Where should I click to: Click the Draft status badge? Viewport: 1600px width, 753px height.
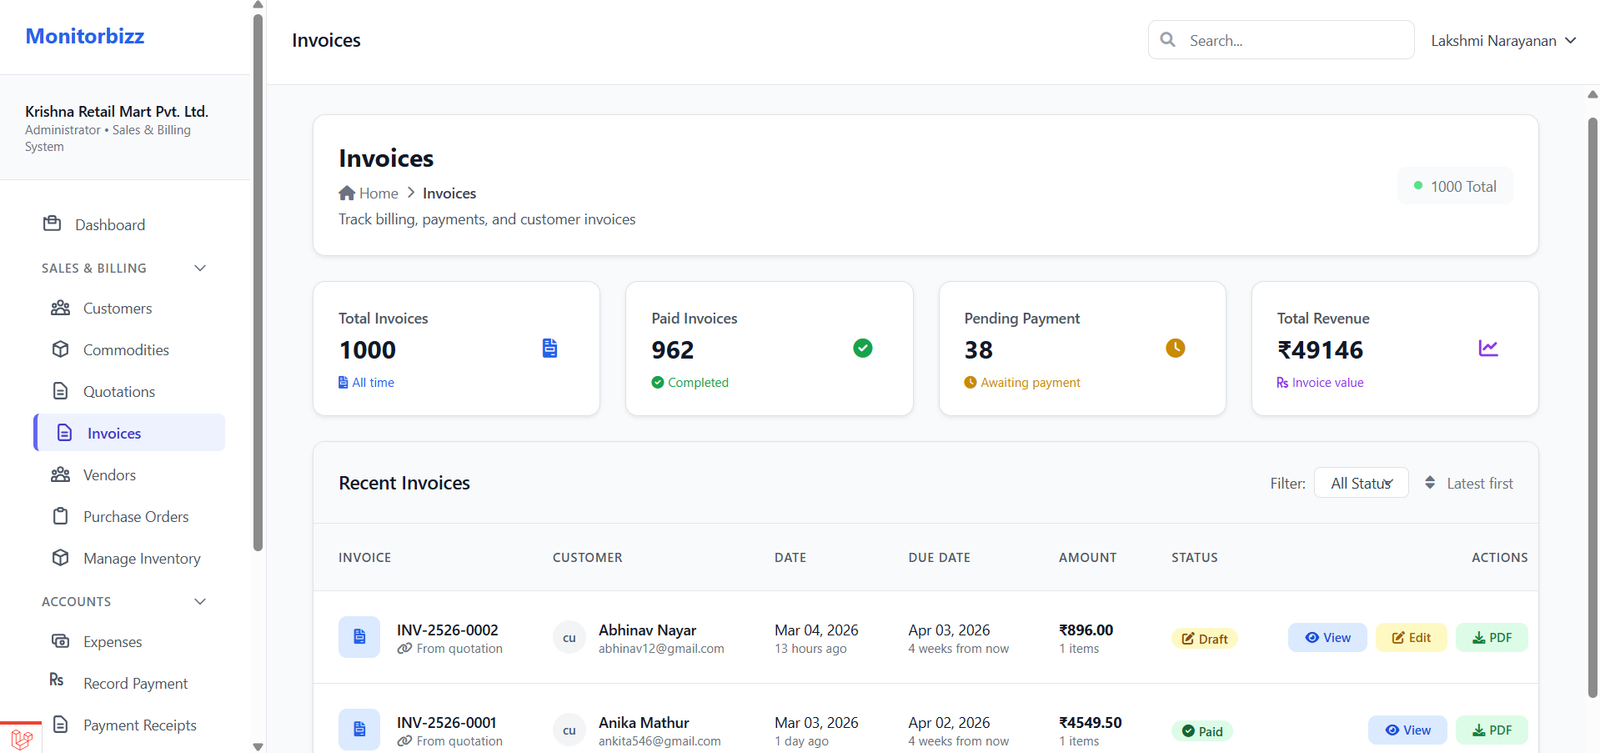click(x=1204, y=638)
